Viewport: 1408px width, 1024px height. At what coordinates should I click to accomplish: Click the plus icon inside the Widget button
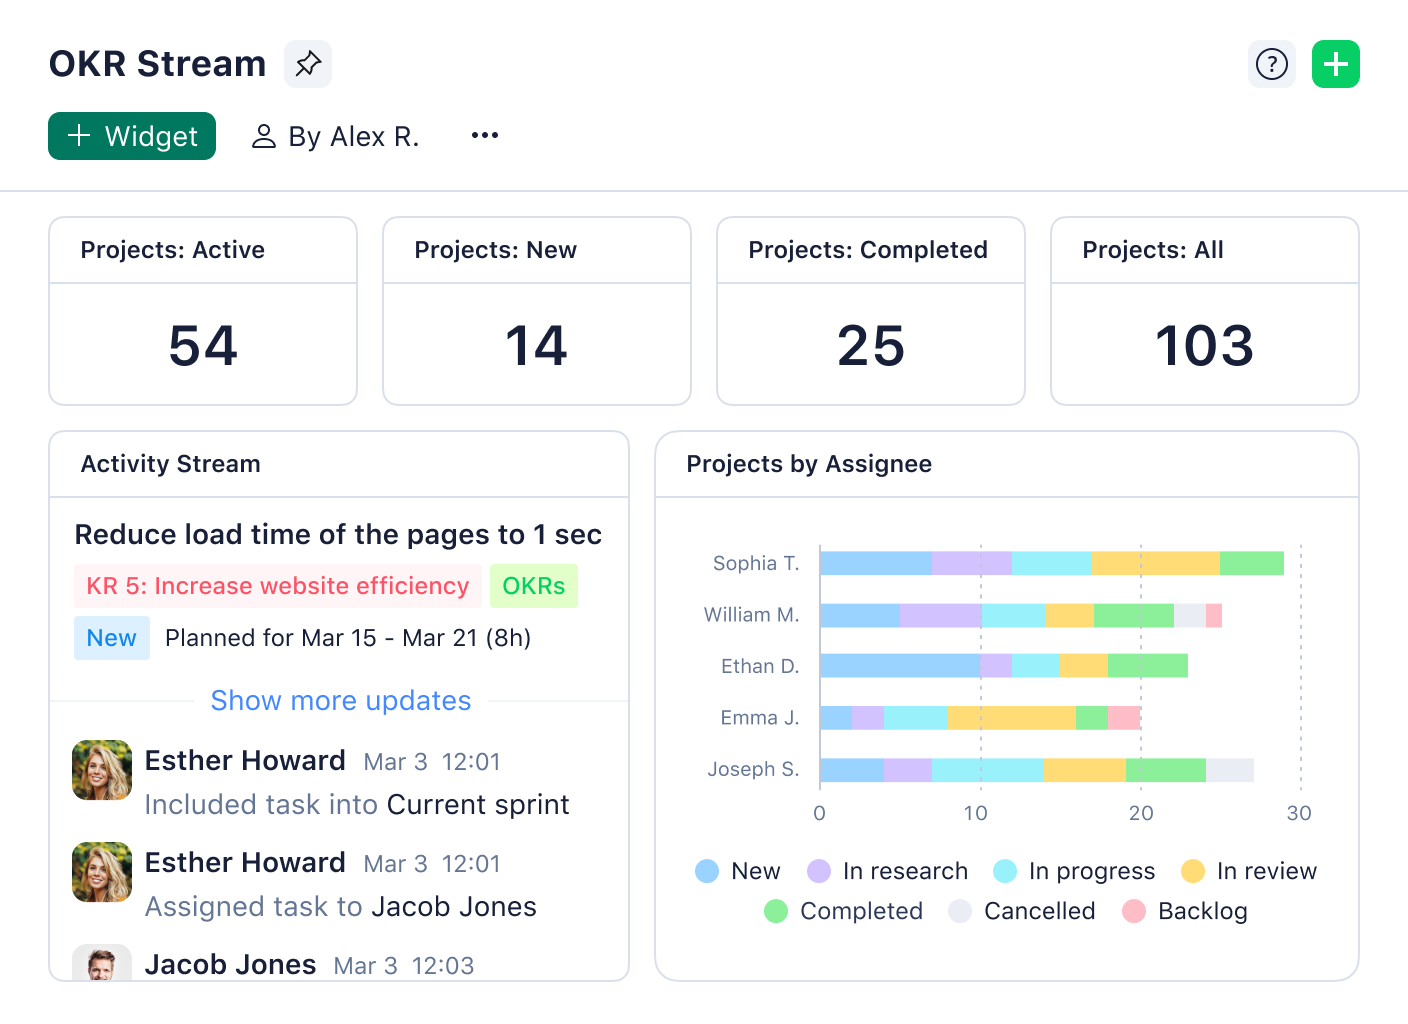[x=79, y=136]
